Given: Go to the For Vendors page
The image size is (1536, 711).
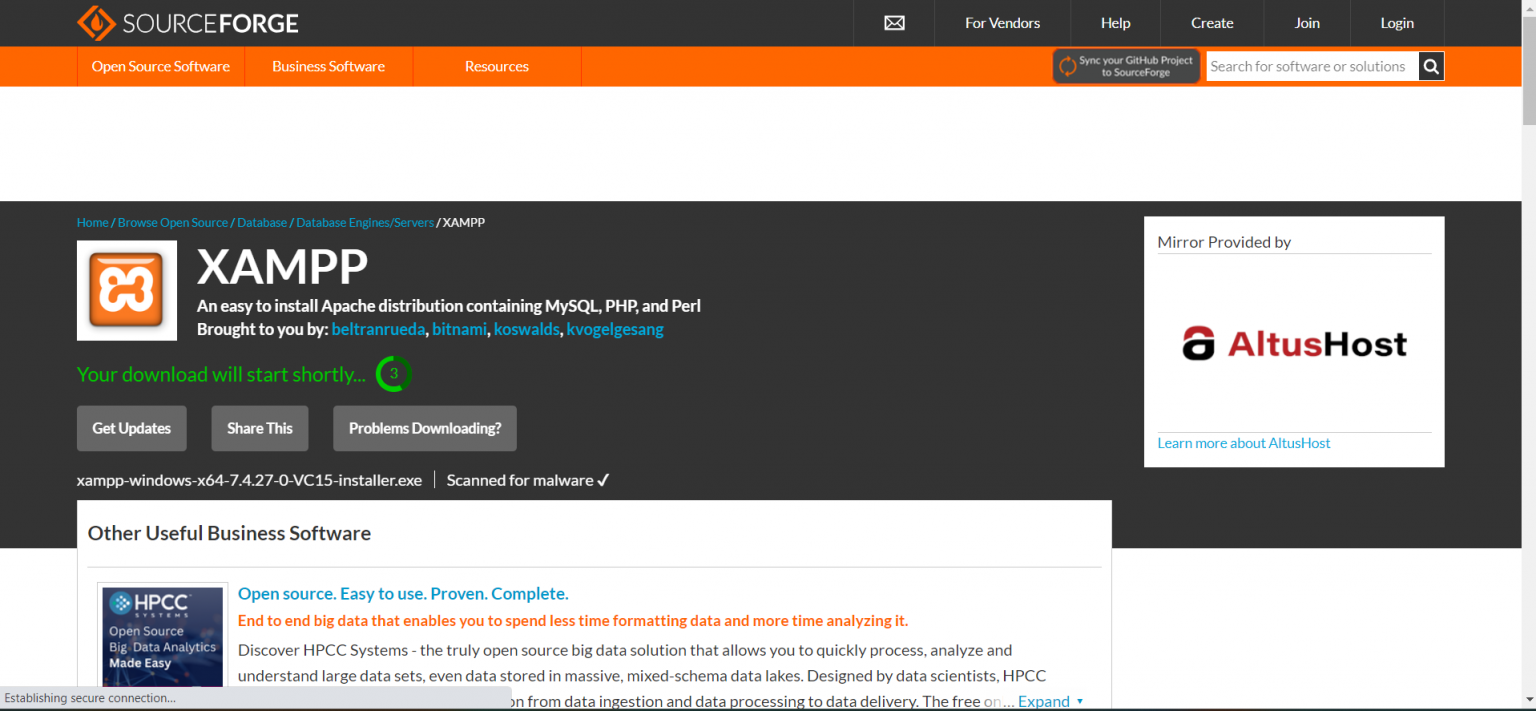Looking at the screenshot, I should [1002, 23].
